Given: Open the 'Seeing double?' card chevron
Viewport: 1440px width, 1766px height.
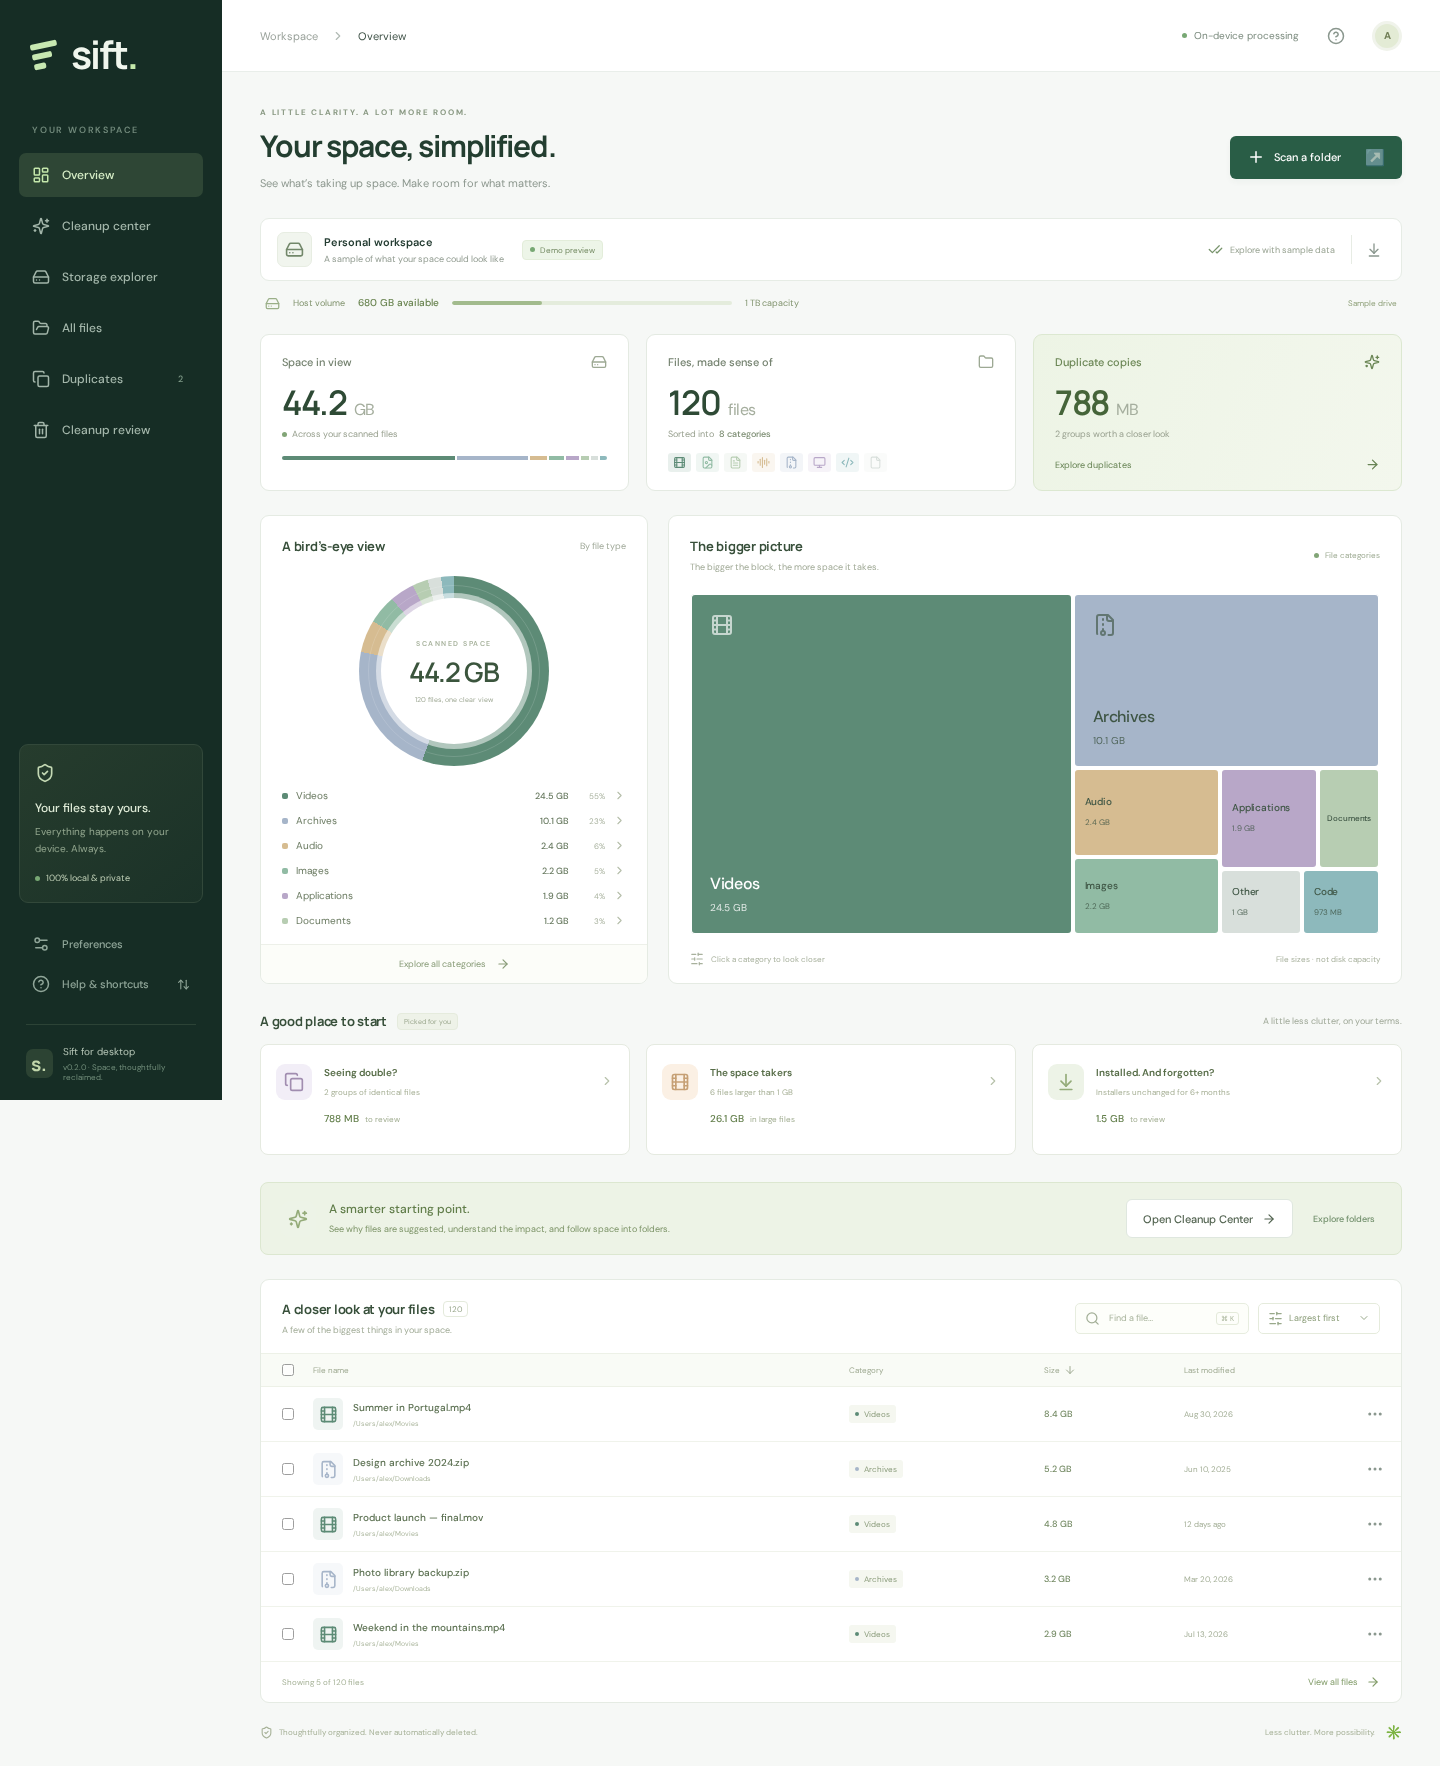Looking at the screenshot, I should [607, 1081].
